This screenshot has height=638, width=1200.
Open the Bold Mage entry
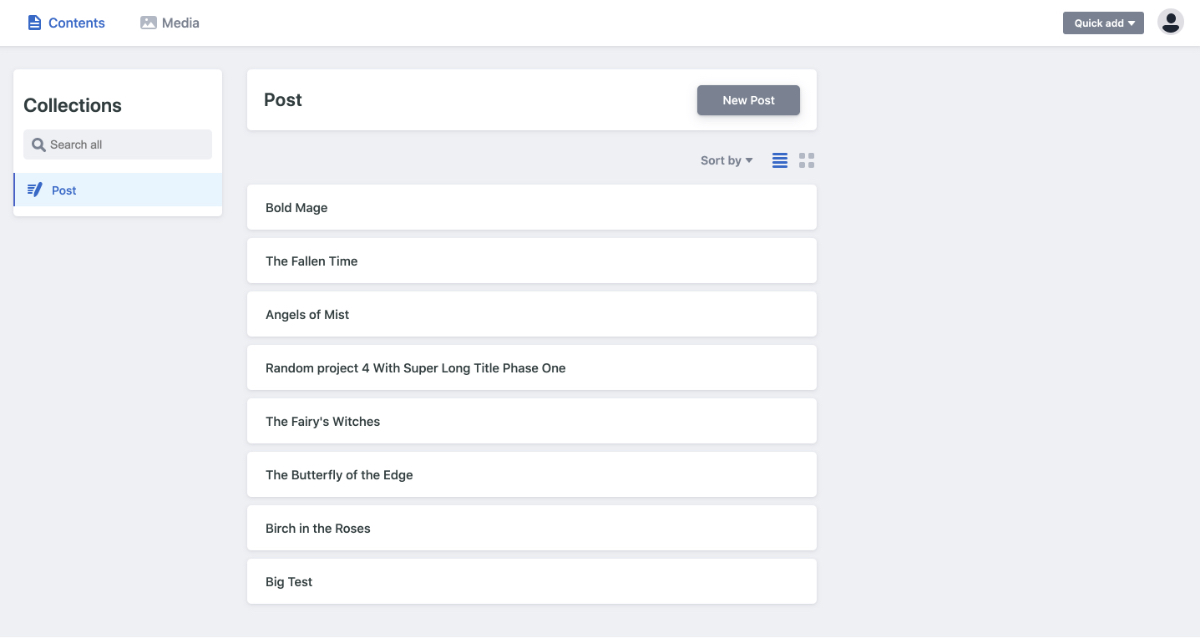coord(531,207)
